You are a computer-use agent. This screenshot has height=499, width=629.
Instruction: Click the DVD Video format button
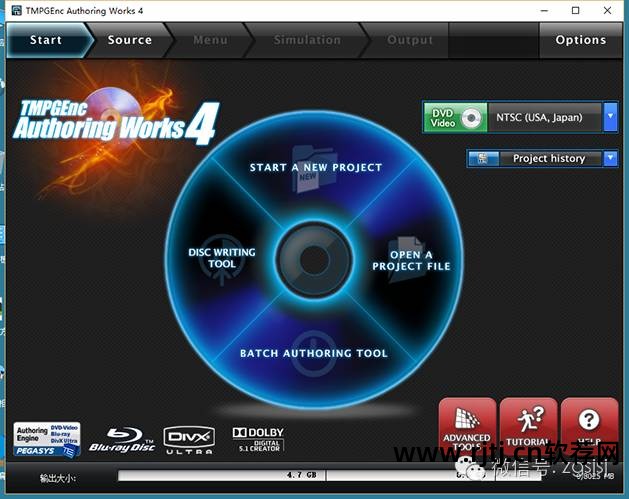tap(455, 118)
